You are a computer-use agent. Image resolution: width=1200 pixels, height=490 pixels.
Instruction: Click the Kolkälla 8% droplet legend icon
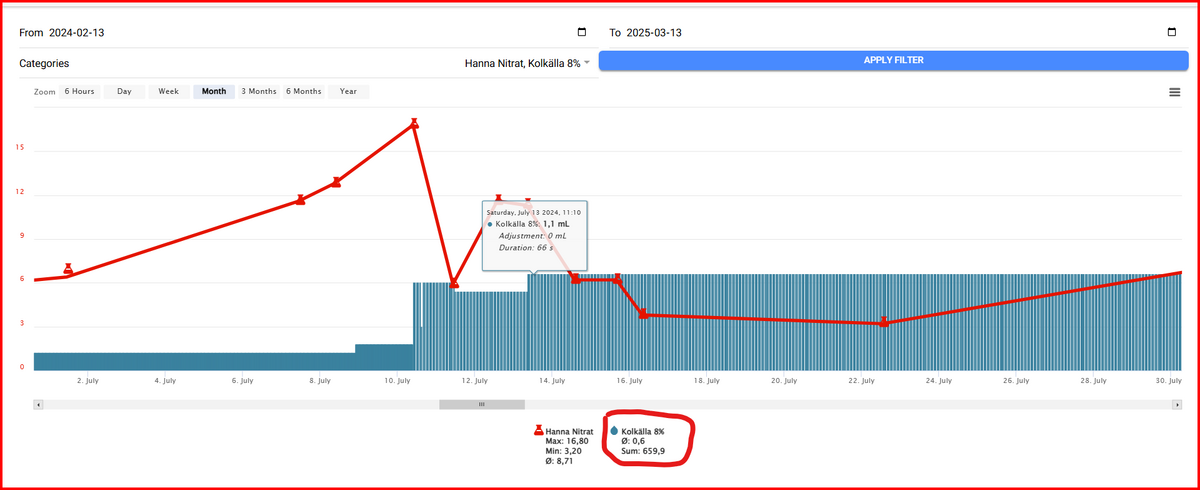pos(614,431)
